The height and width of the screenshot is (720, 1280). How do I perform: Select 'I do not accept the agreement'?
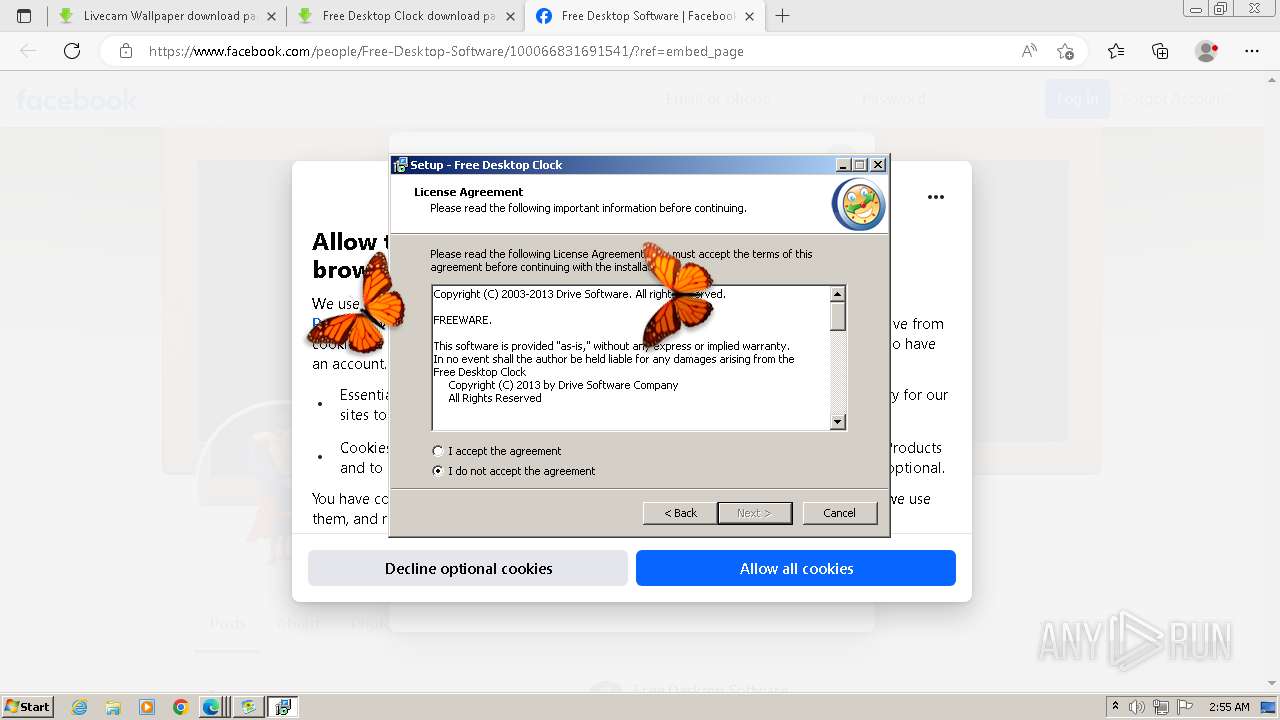(514, 471)
